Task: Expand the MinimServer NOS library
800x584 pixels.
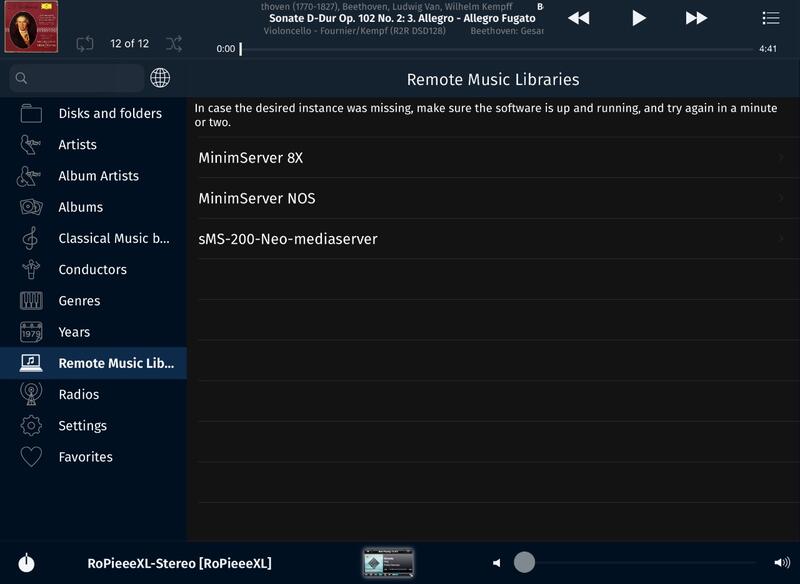Action: click(x=490, y=198)
